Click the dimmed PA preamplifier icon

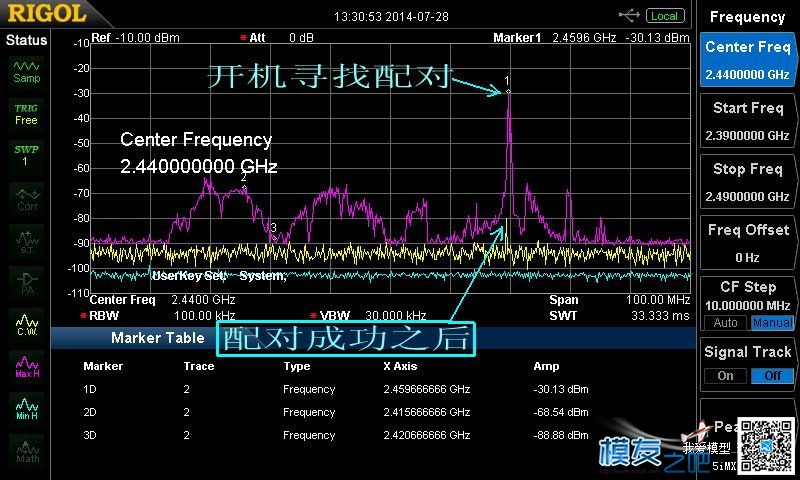27,284
